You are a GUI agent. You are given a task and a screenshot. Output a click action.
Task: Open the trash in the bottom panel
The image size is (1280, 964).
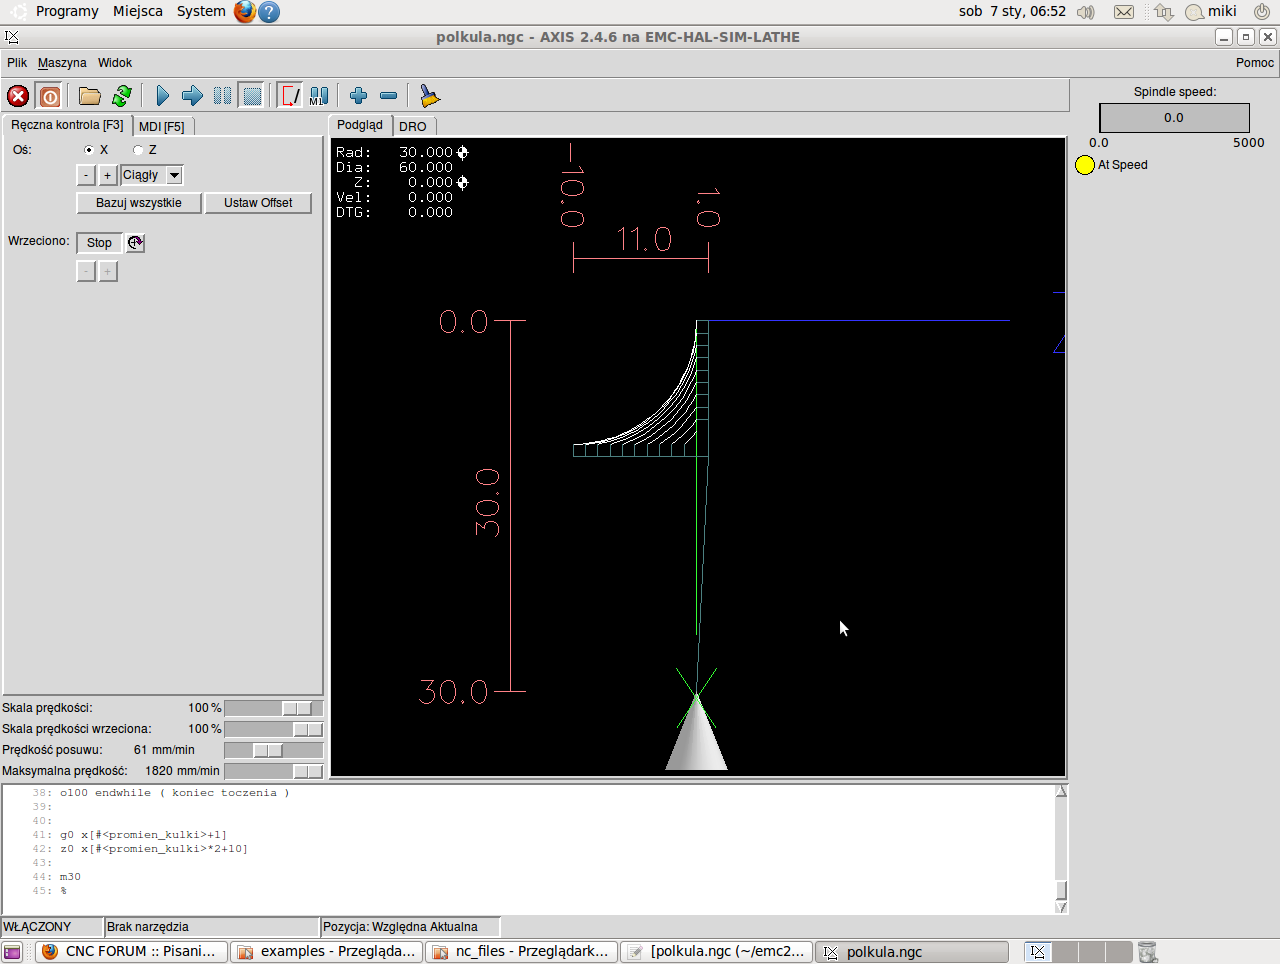pyautogui.click(x=1147, y=952)
